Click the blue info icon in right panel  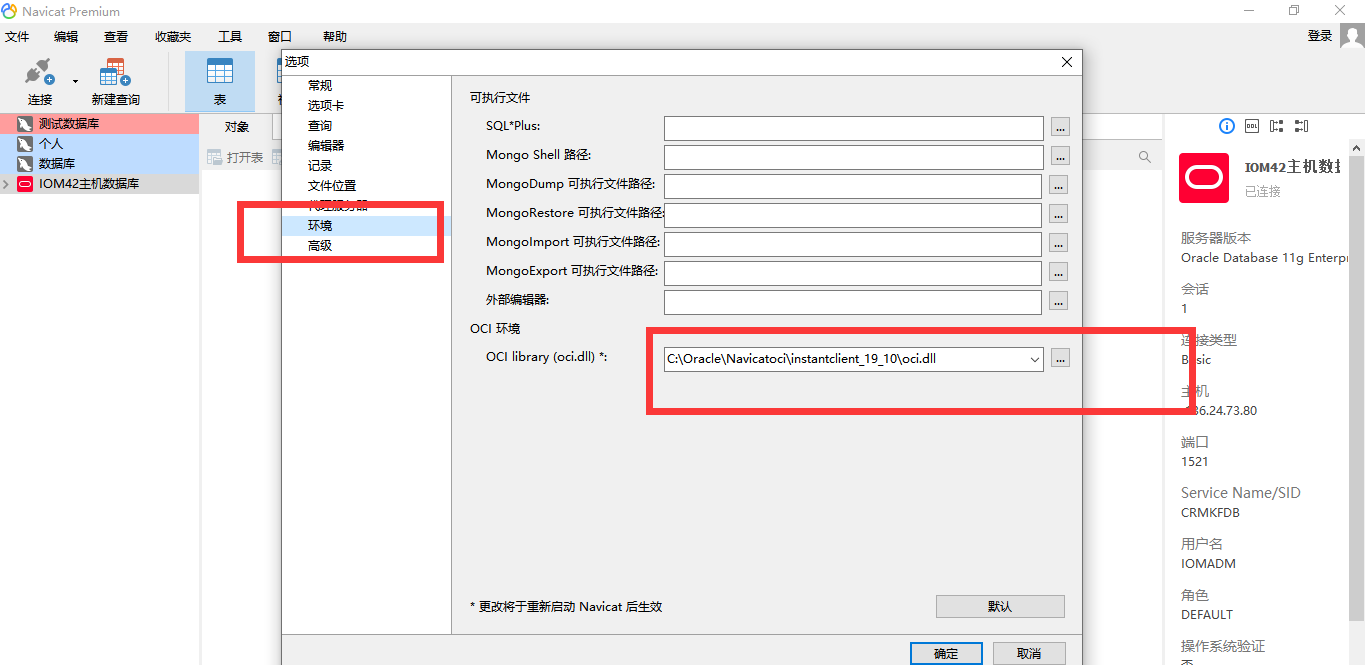pos(1226,126)
